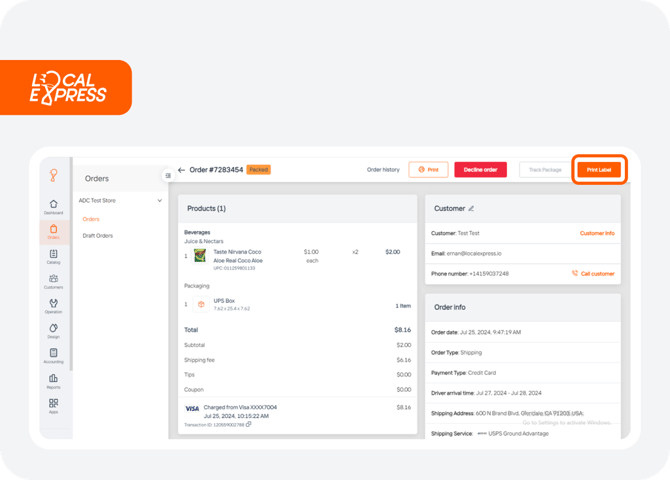The height and width of the screenshot is (480, 670).
Task: Click the Order Type Shipping row
Action: tap(523, 353)
